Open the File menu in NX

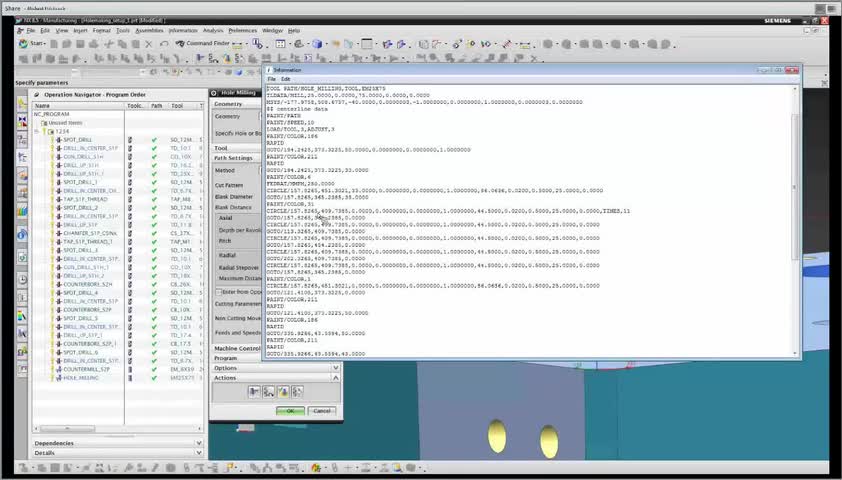31,31
